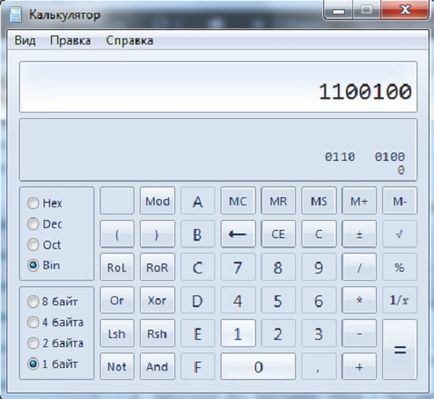This screenshot has height=399, width=434.
Task: Click the digit 8 button
Action: 278,267
